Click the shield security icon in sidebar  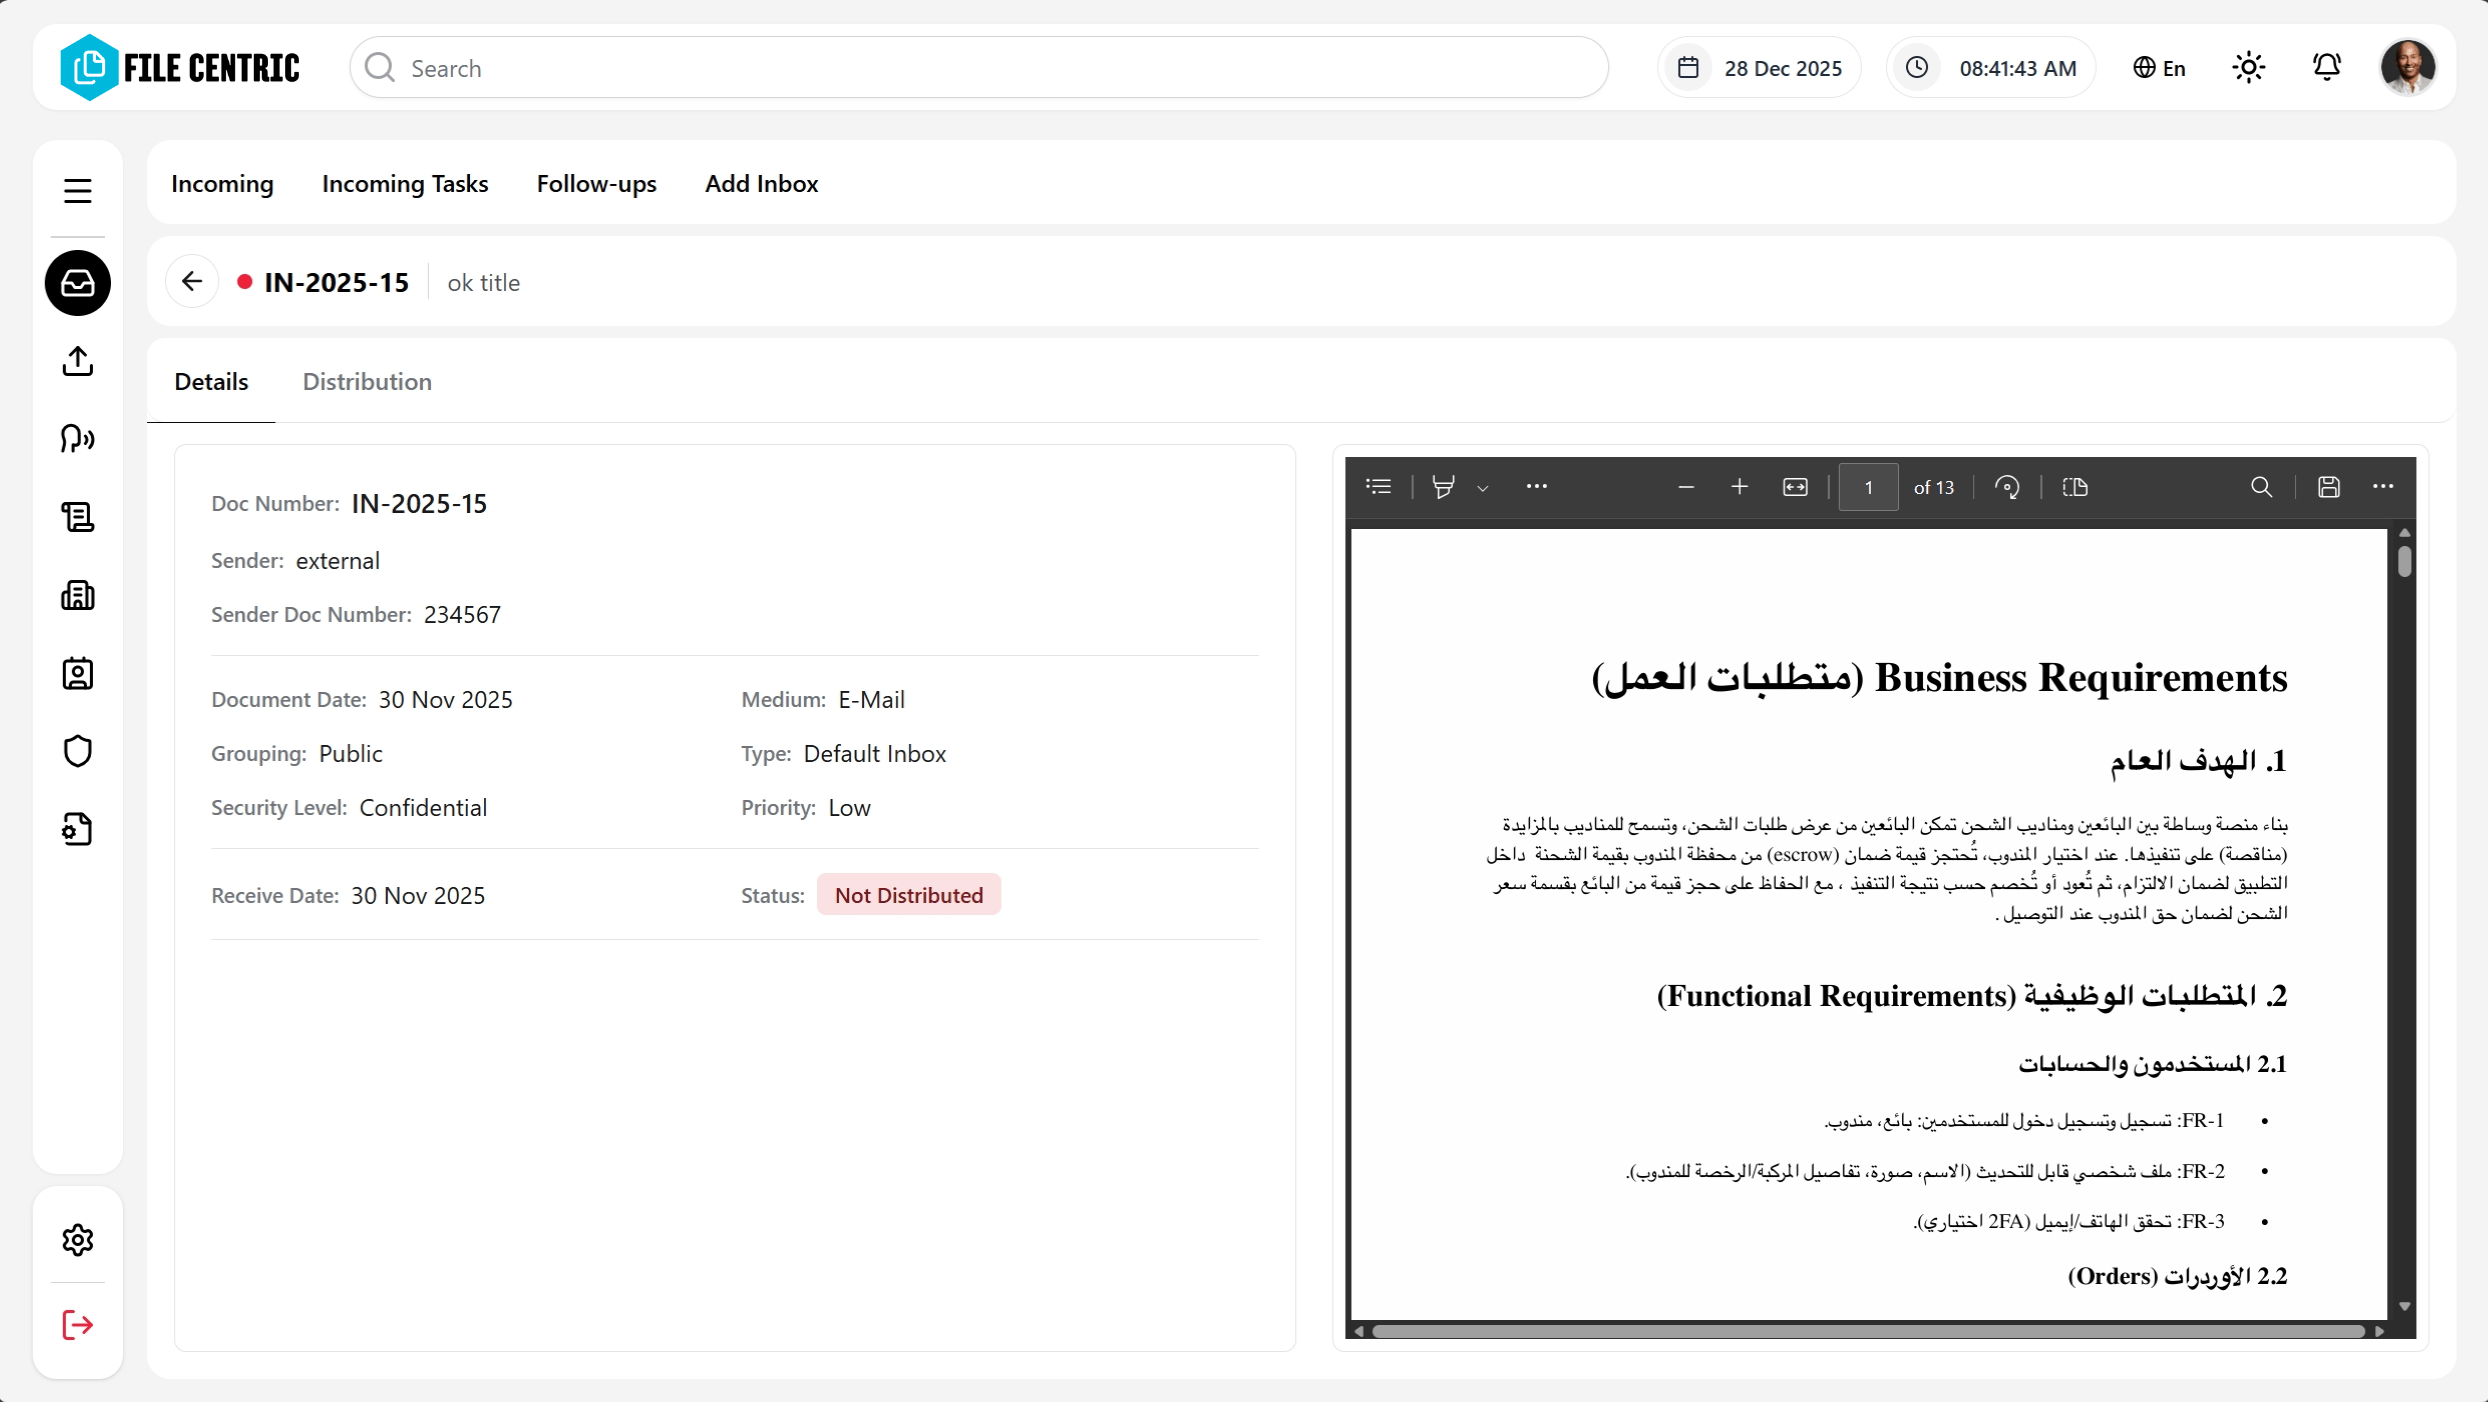pos(77,751)
